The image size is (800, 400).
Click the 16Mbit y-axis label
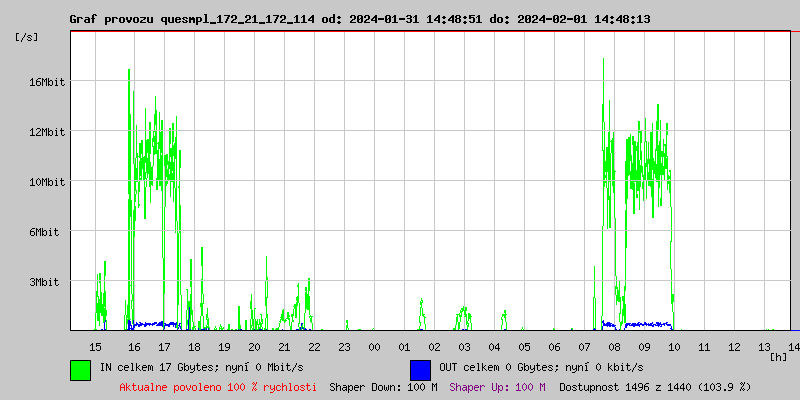46,82
